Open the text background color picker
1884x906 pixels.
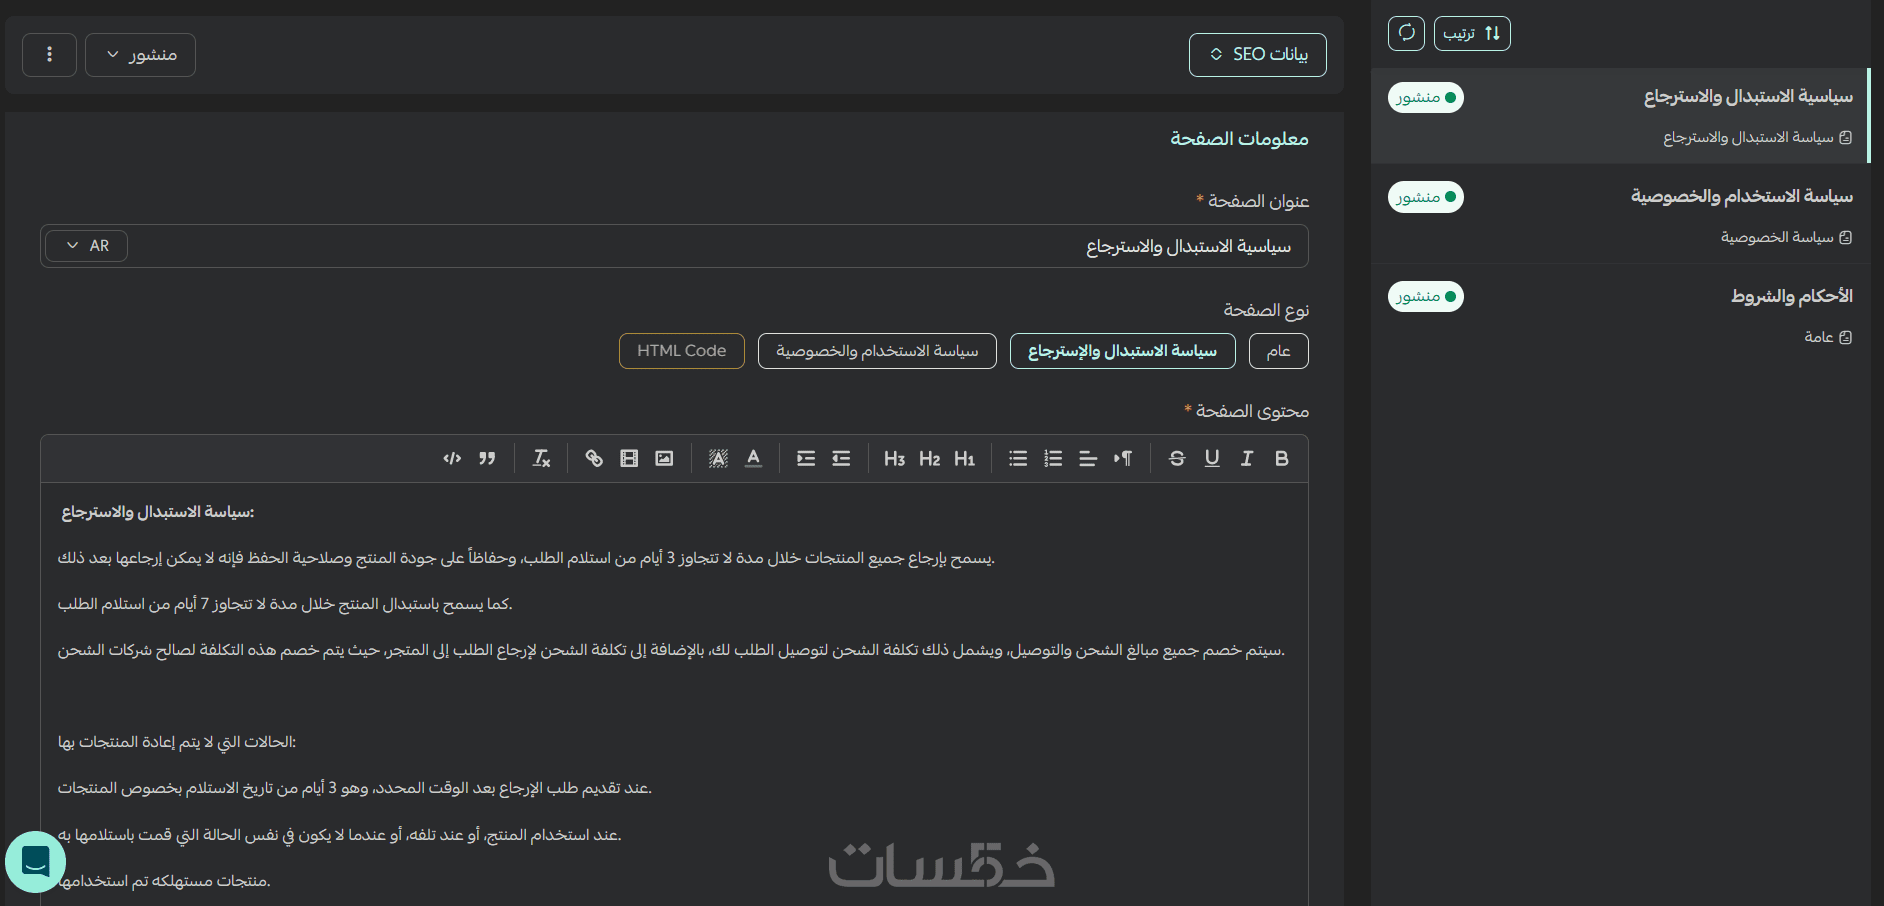pyautogui.click(x=718, y=458)
